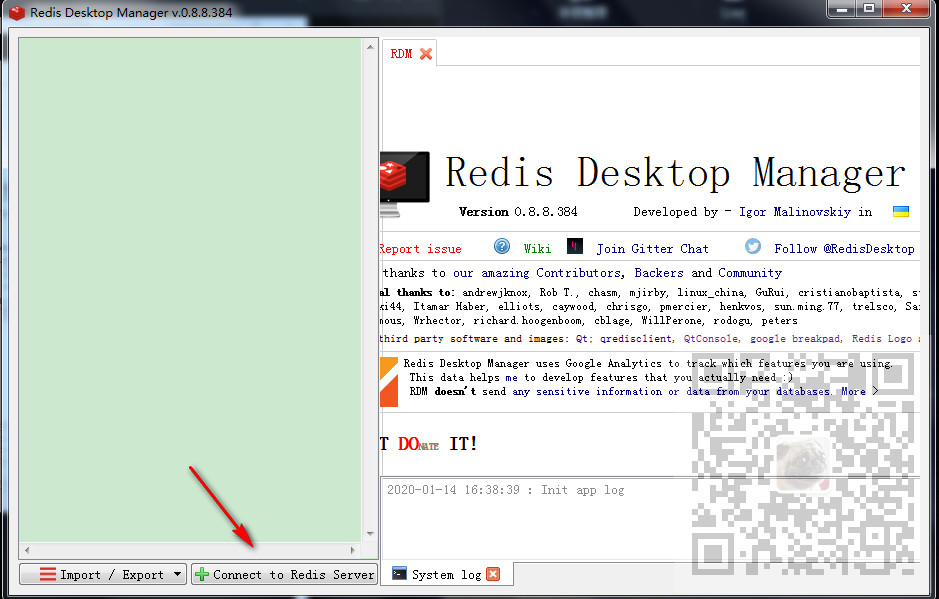Maximize the Redis Desktop Manager window

click(869, 9)
